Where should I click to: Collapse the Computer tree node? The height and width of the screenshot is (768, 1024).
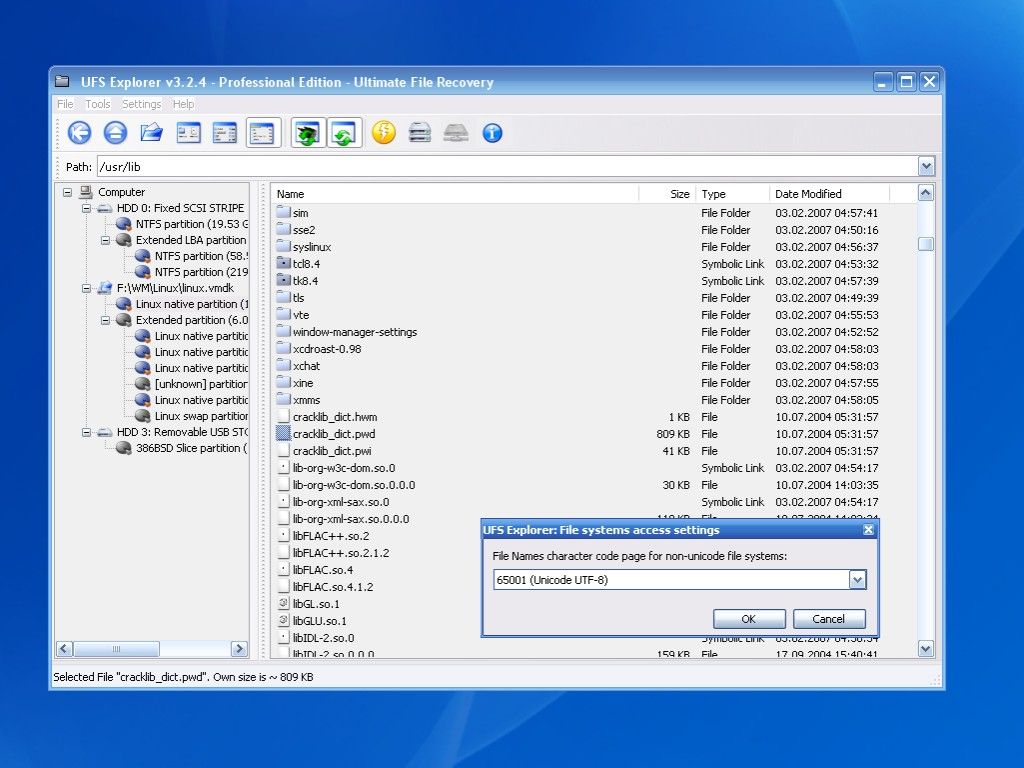[x=67, y=192]
